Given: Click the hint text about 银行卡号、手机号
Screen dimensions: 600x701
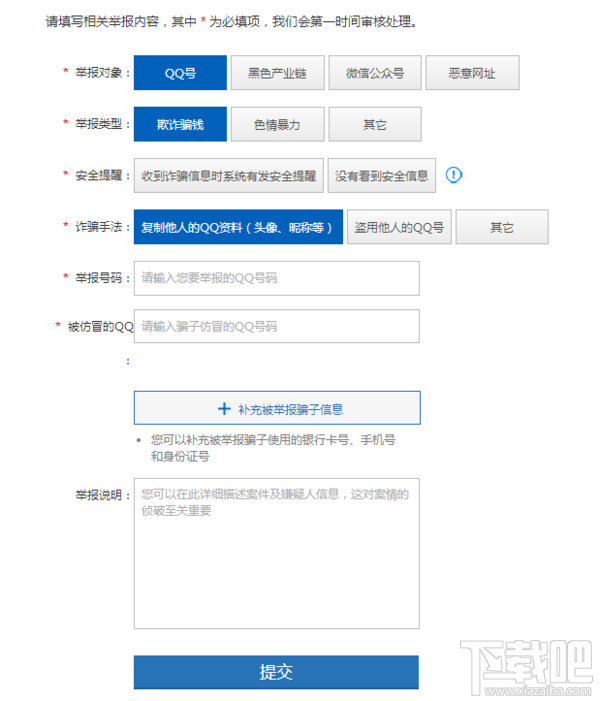Looking at the screenshot, I should [x=273, y=448].
